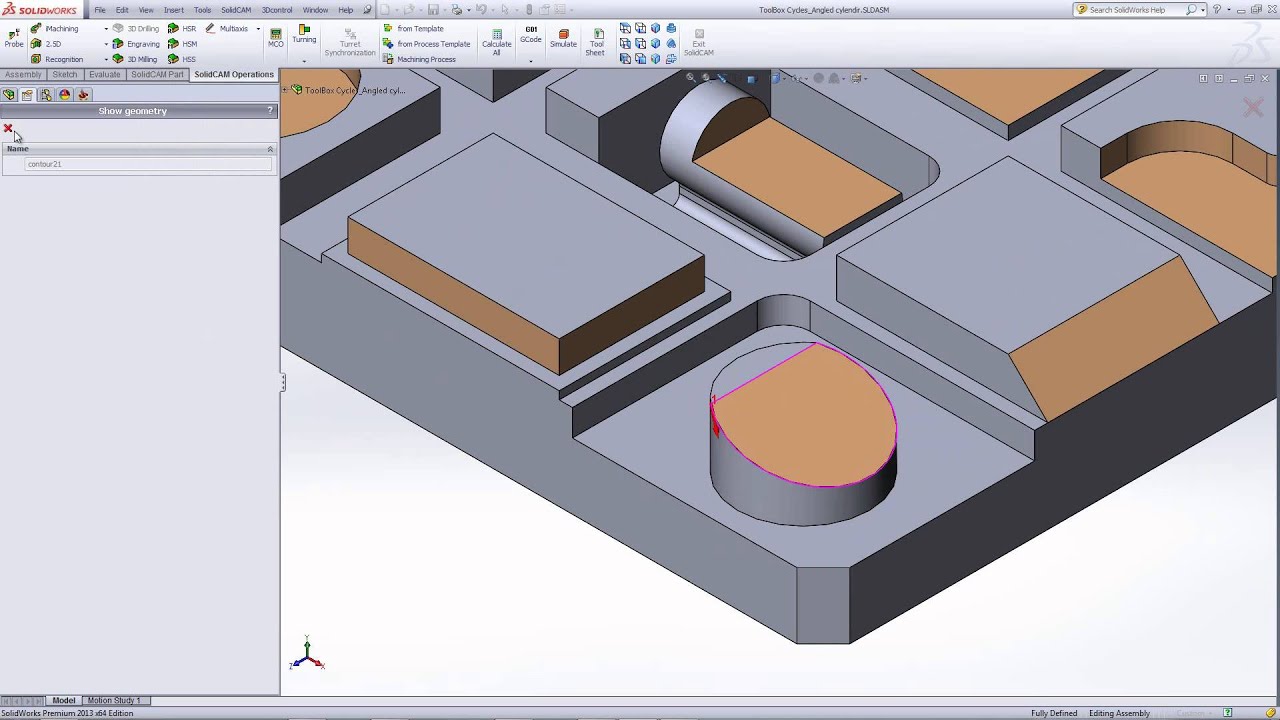
Task: Click the Probe tool icon
Action: point(13,38)
